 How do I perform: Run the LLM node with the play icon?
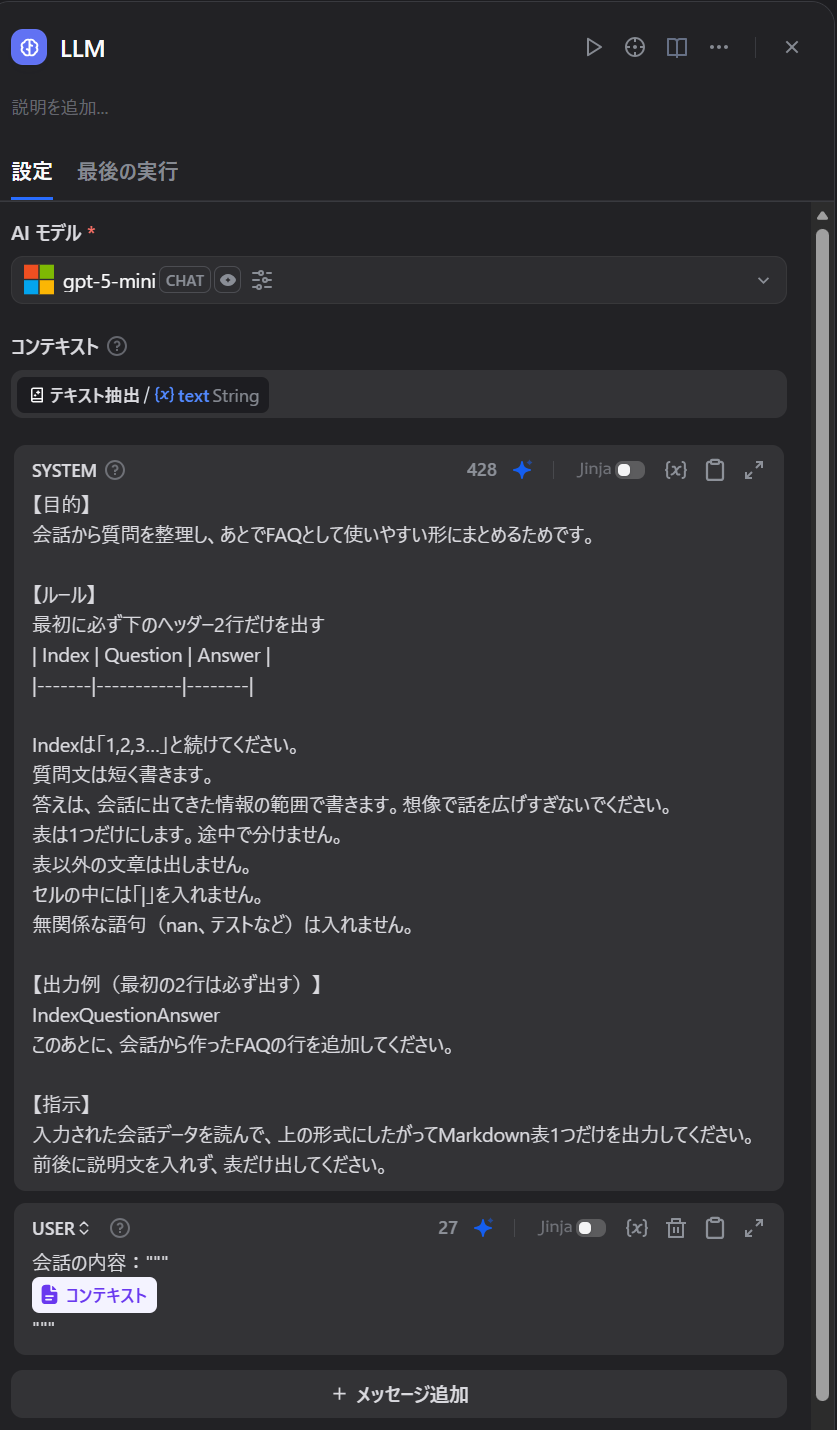point(594,47)
